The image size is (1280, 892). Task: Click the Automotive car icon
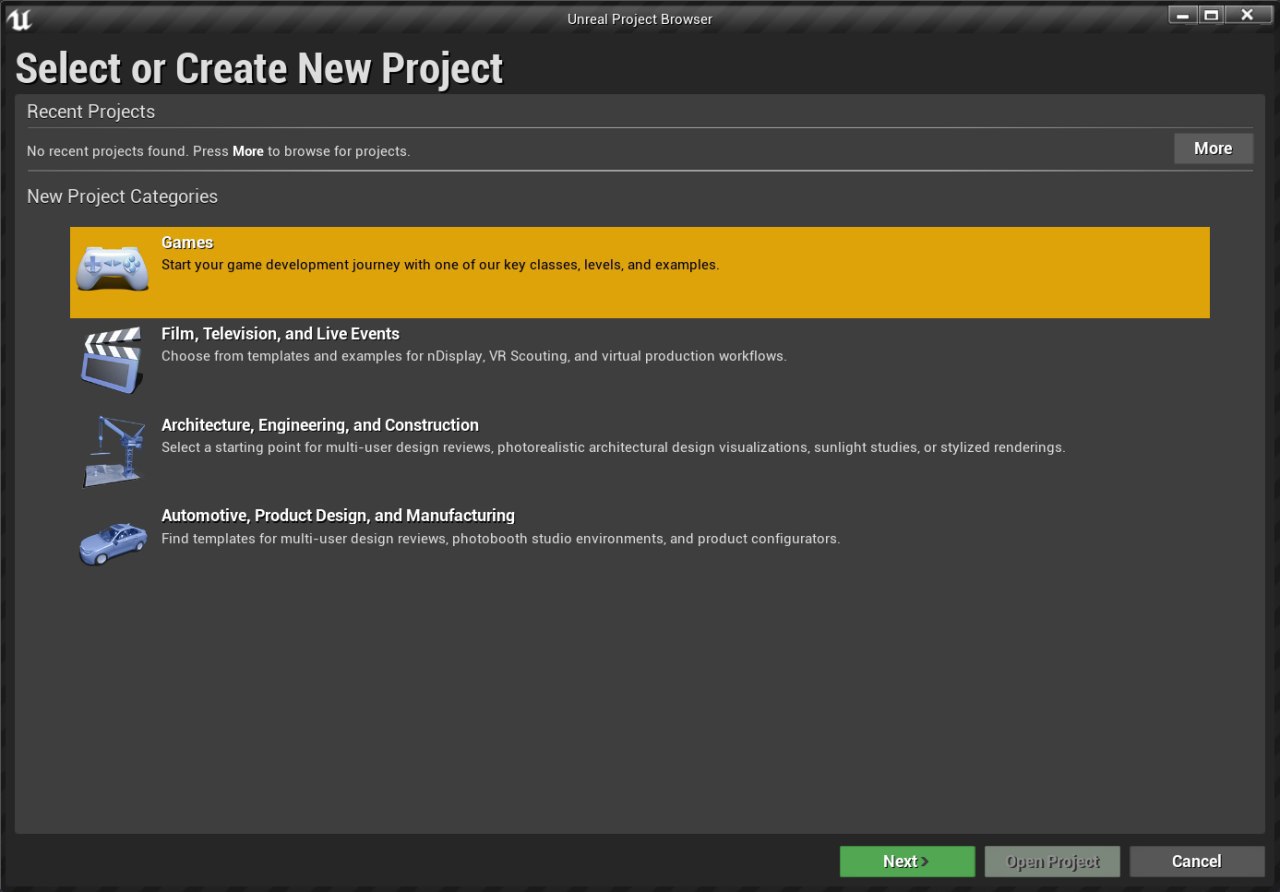point(113,543)
